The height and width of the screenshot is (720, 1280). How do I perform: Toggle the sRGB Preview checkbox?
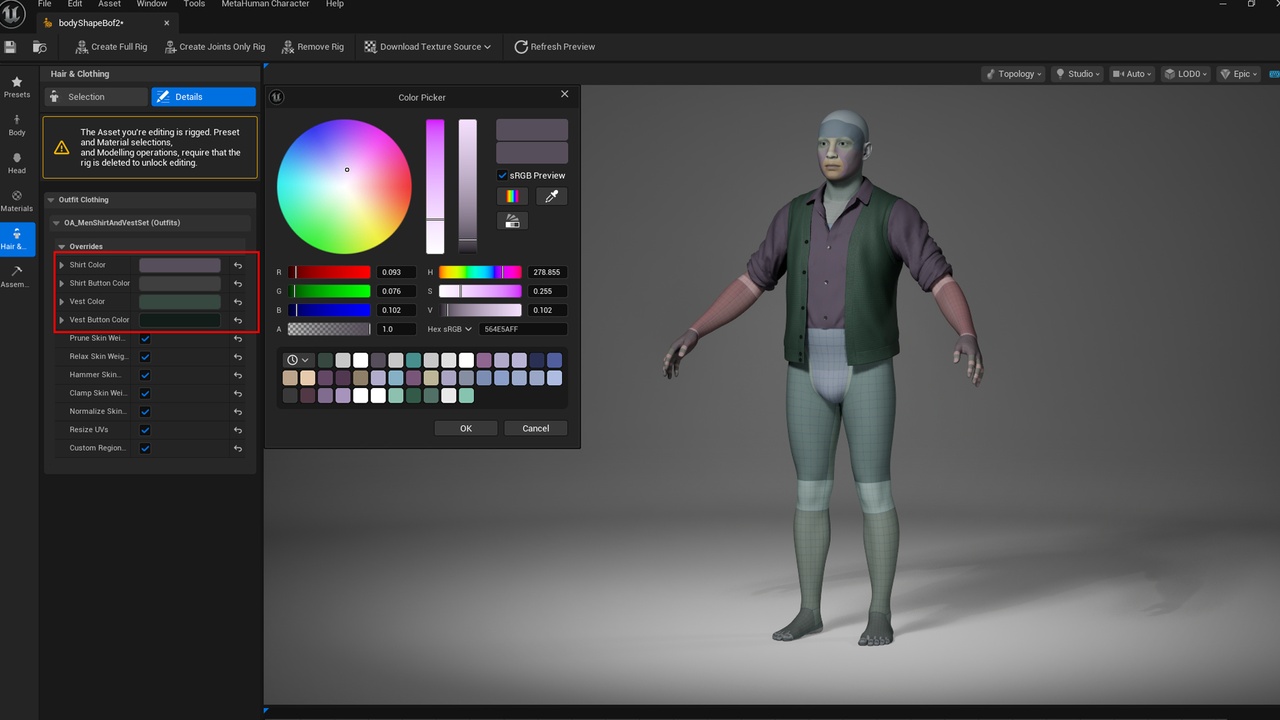[502, 175]
